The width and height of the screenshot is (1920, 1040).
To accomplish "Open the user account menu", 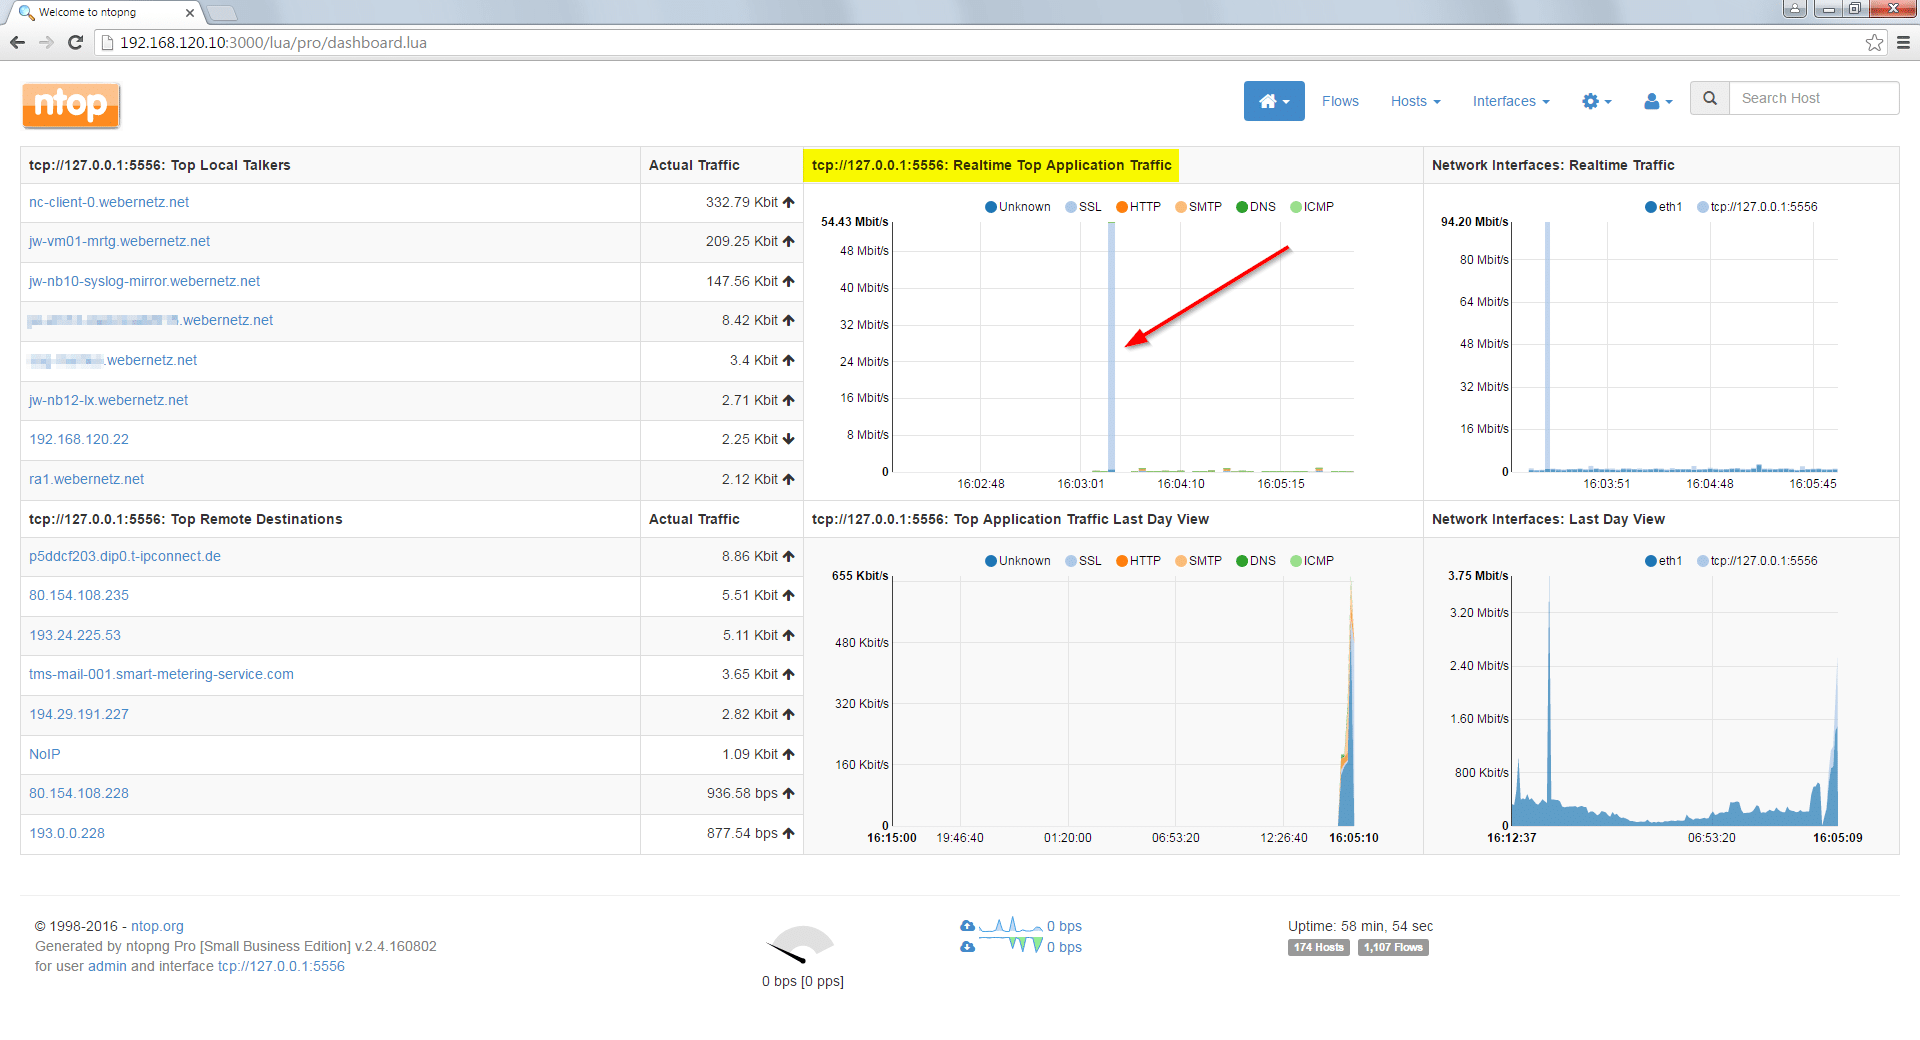I will click(x=1658, y=101).
